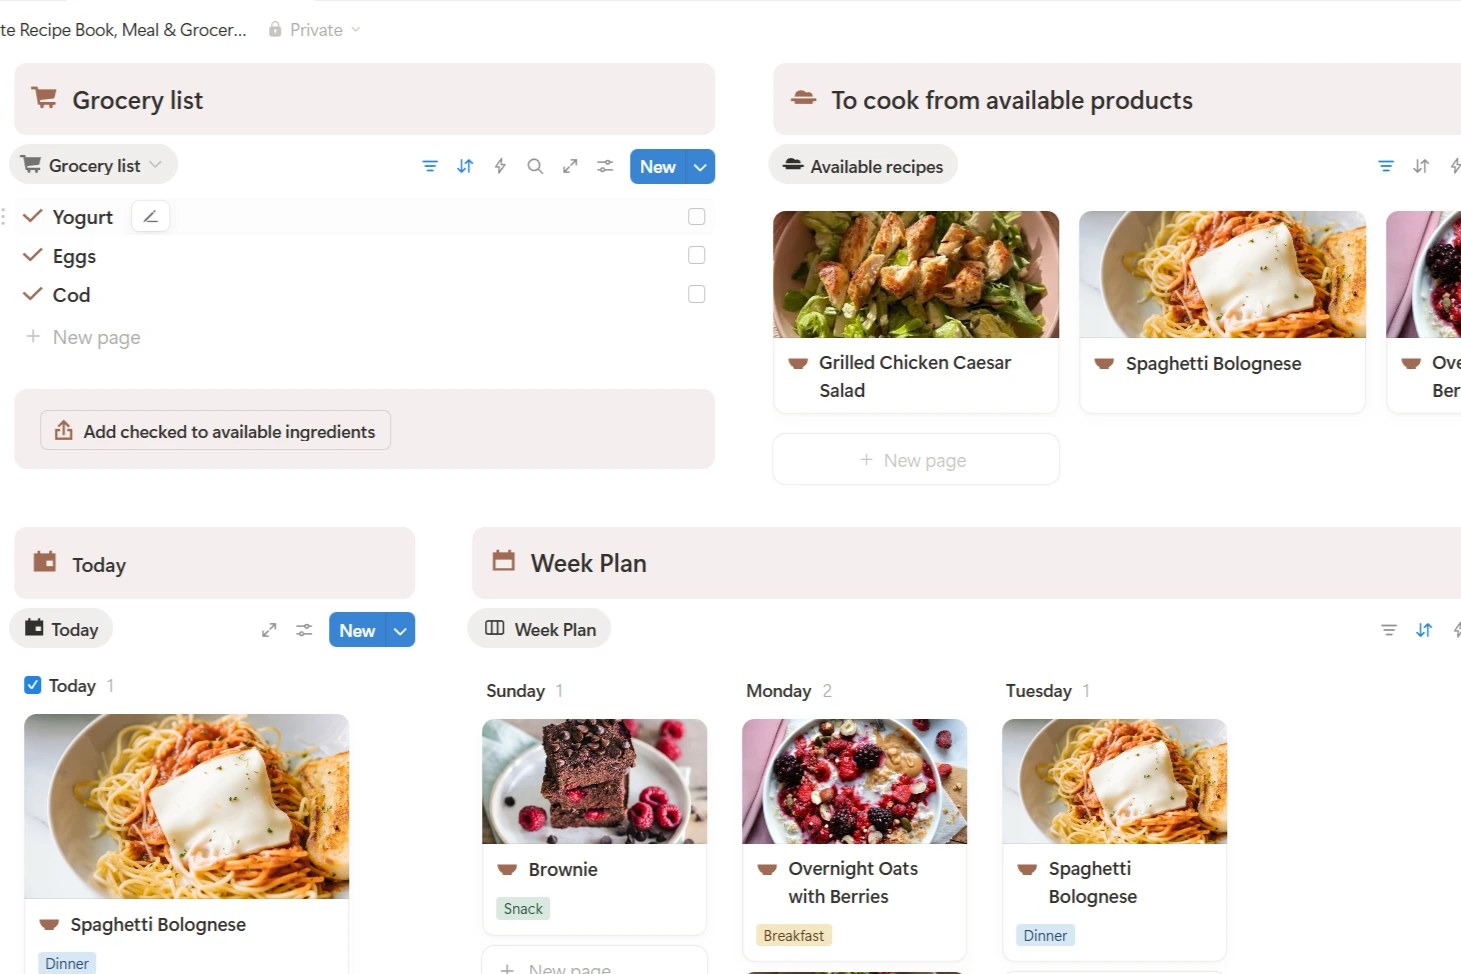The height and width of the screenshot is (974, 1461).
Task: Open Grocery list view settings icon
Action: [x=605, y=166]
